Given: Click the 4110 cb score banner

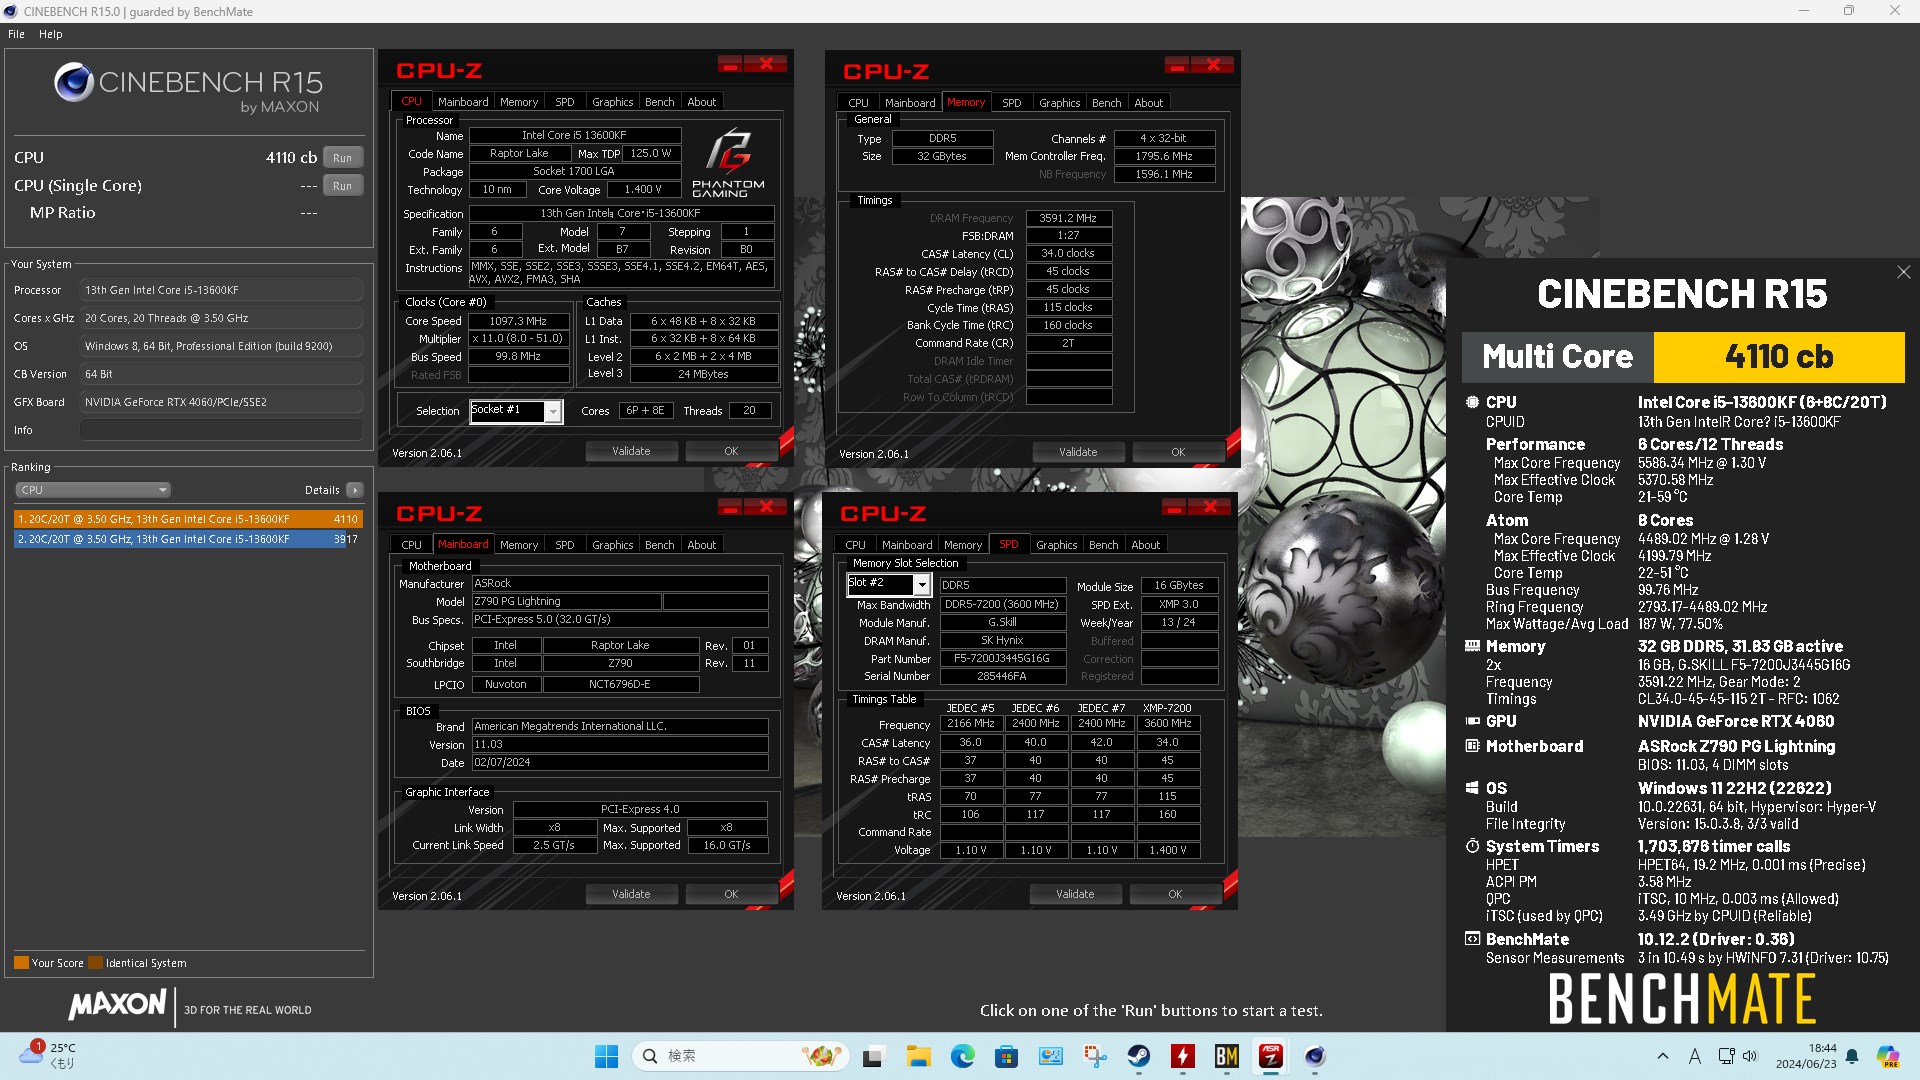Looking at the screenshot, I should pos(1779,357).
